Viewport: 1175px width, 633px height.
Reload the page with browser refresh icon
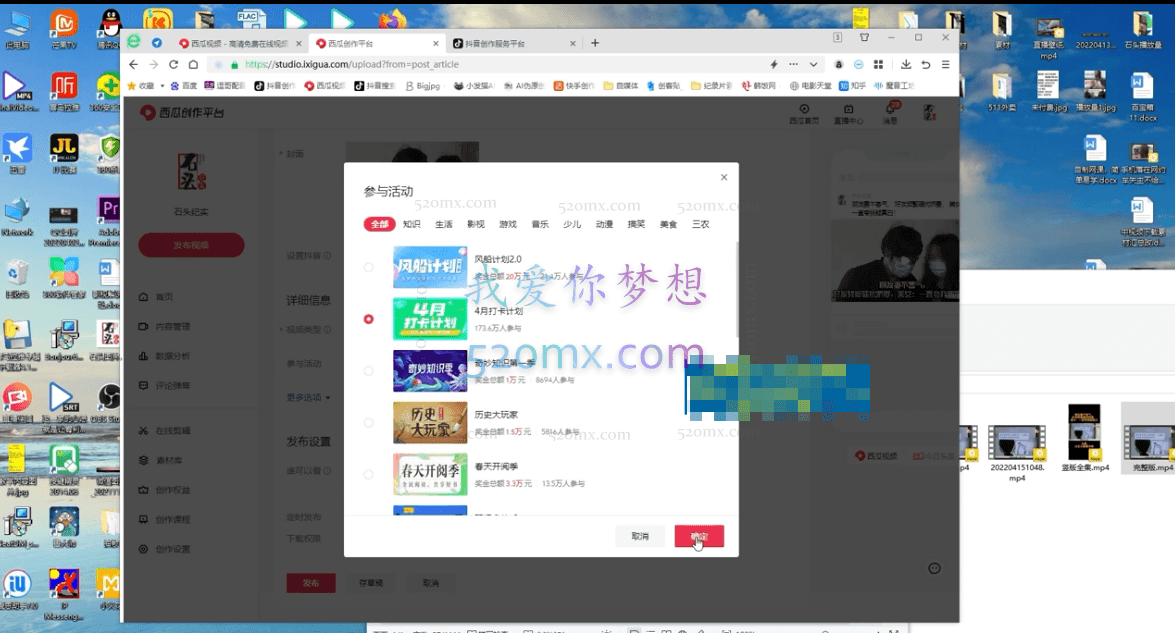click(173, 64)
